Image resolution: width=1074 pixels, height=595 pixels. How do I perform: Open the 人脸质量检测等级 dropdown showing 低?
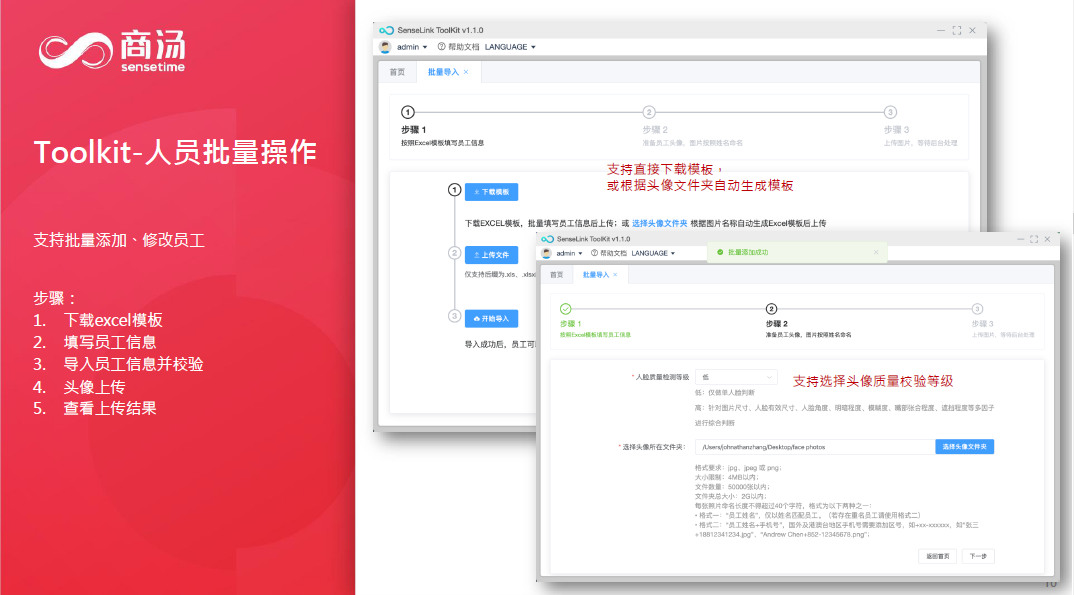tap(736, 377)
